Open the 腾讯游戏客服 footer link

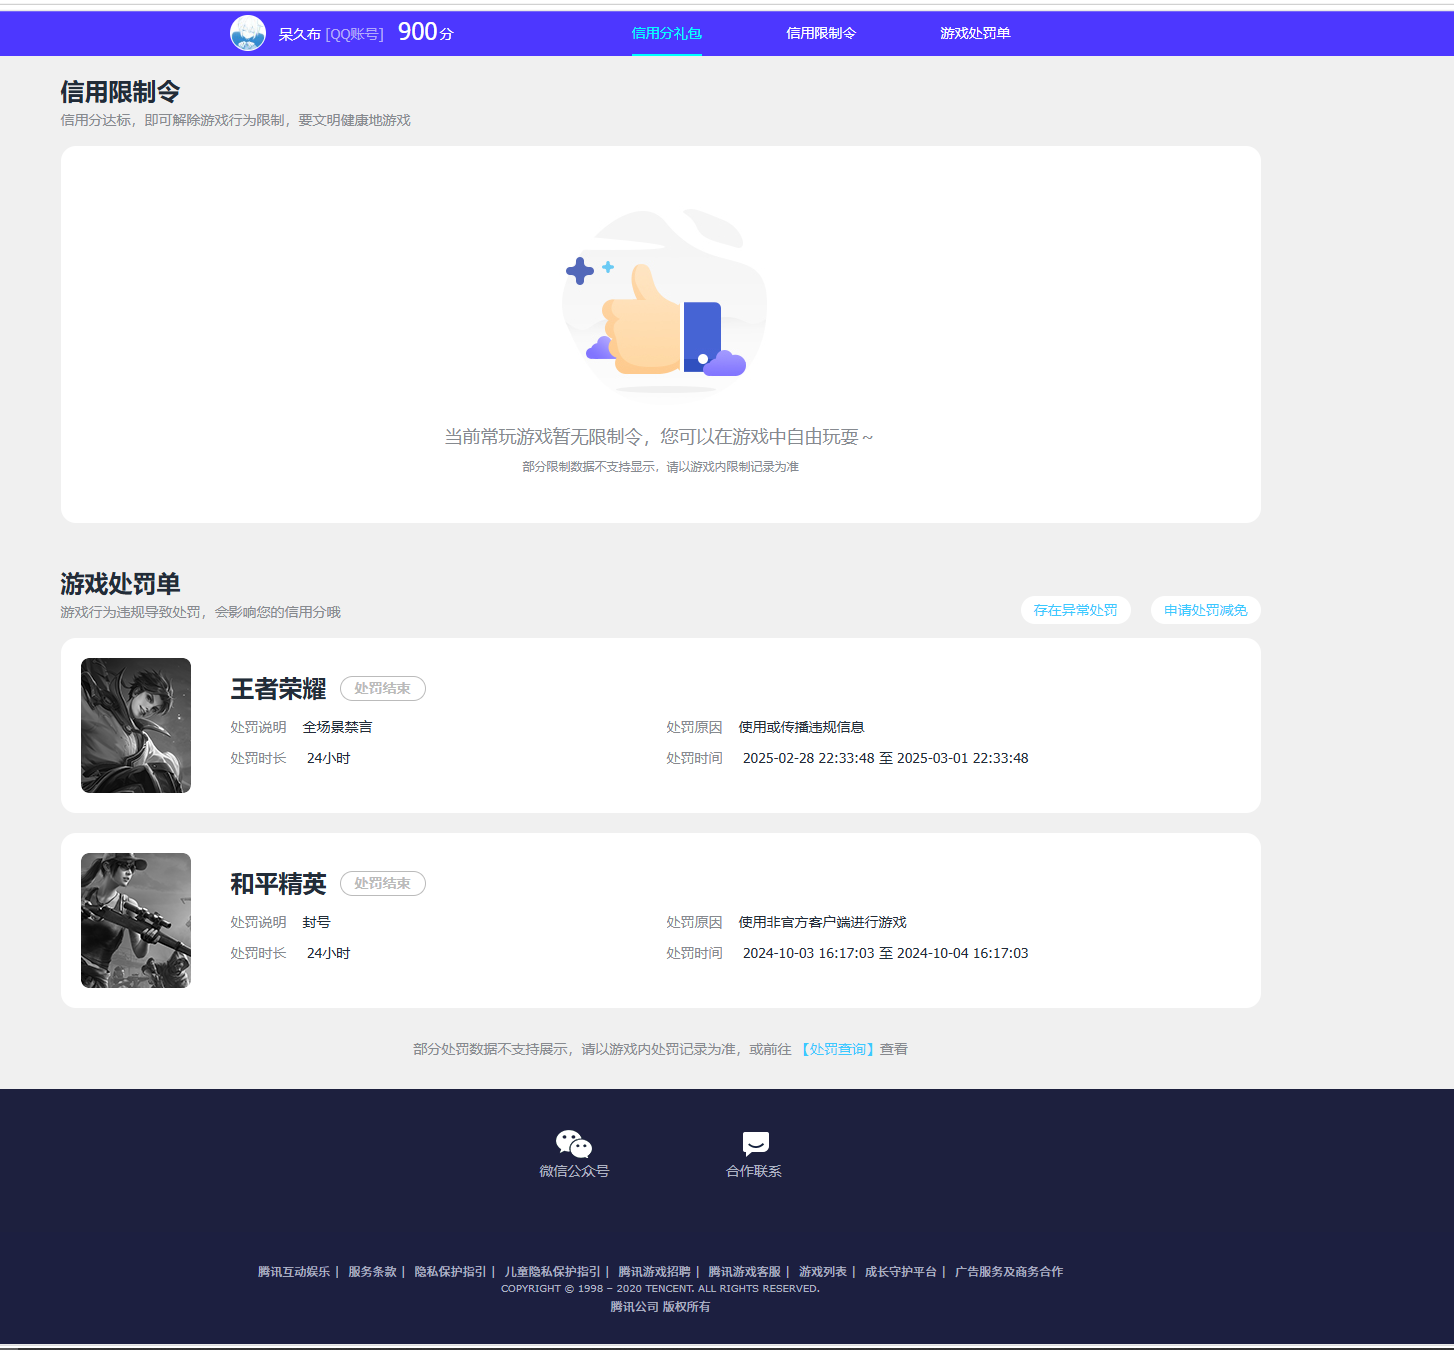coord(744,1272)
